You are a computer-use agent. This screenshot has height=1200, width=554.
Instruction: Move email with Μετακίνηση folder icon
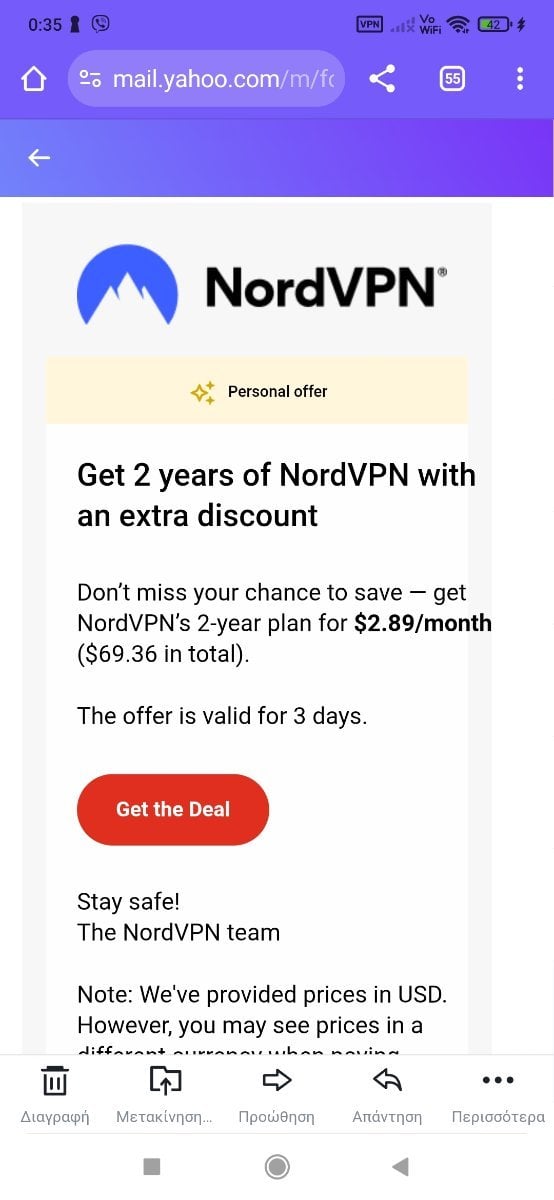coord(164,1094)
